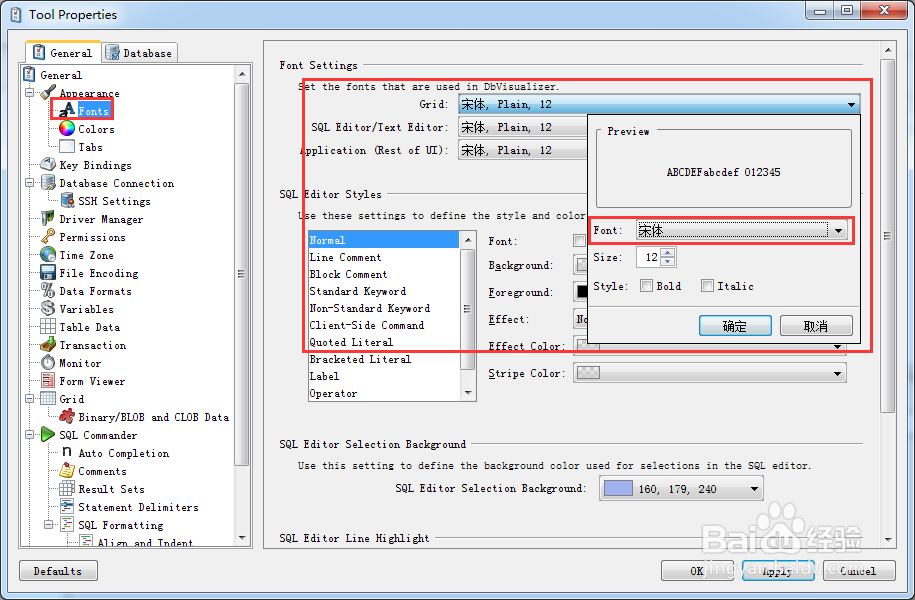The width and height of the screenshot is (915, 600).
Task: Click the styles list scroll-down arrow
Action: pos(467,393)
